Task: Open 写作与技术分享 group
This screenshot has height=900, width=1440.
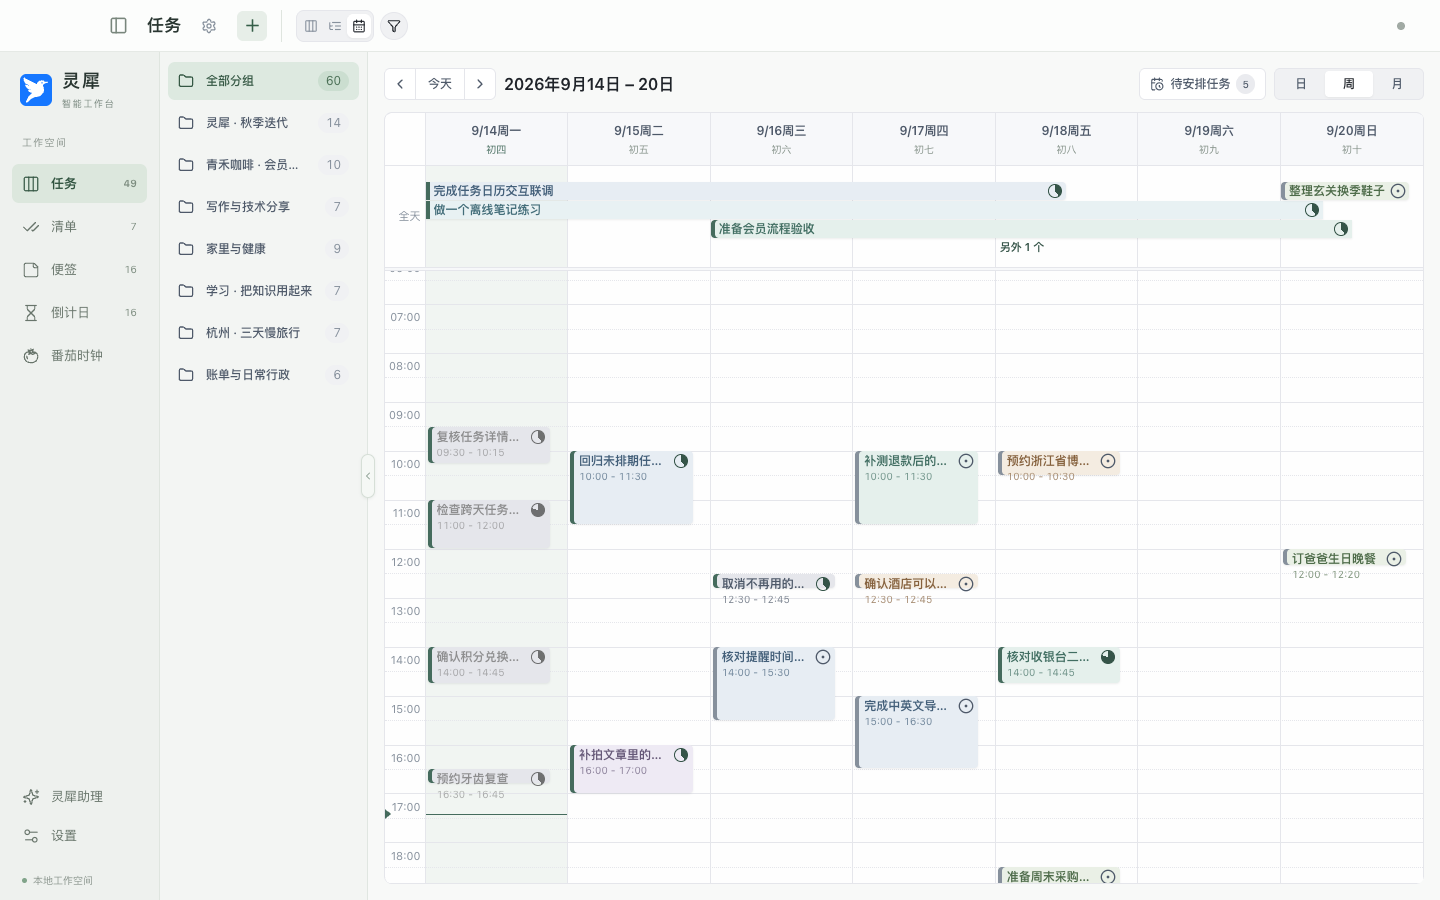Action: pyautogui.click(x=263, y=207)
